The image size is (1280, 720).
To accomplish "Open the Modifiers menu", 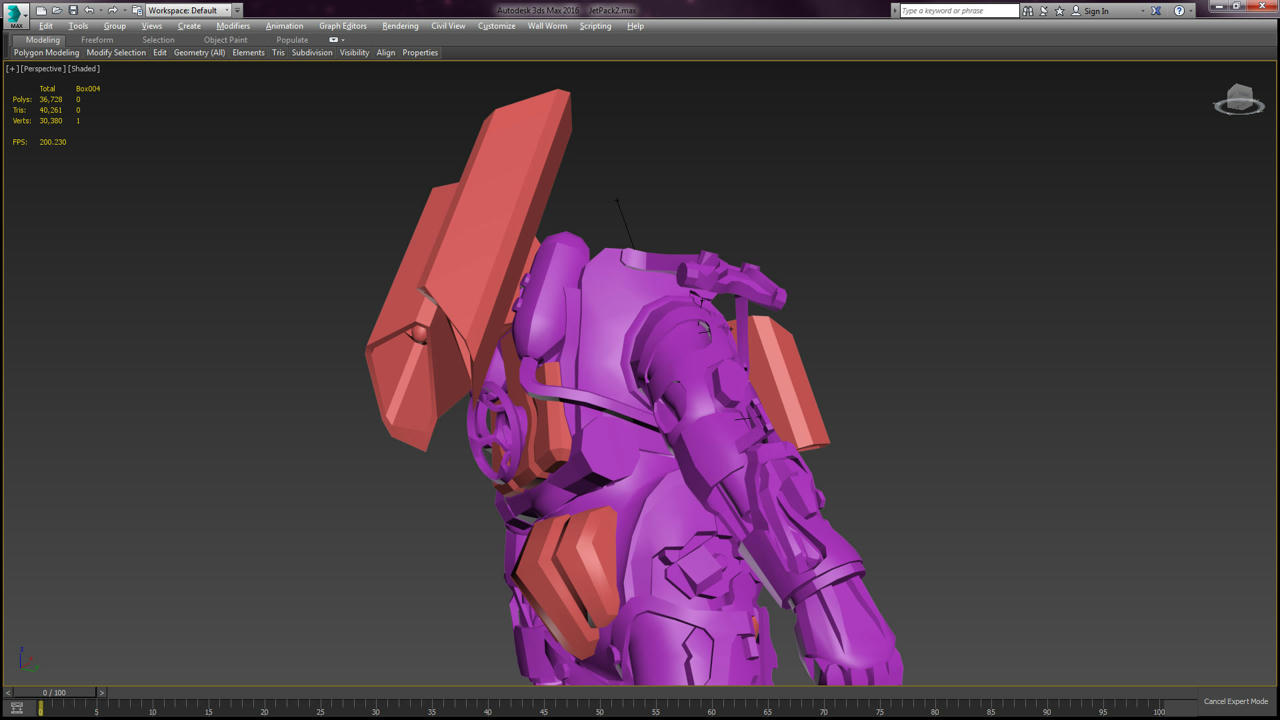I will [233, 26].
